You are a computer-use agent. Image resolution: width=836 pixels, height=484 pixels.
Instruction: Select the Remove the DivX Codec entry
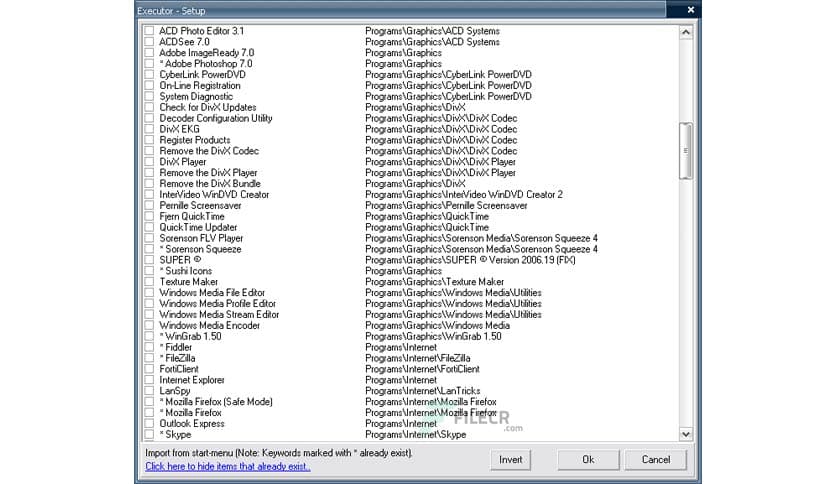(208, 151)
